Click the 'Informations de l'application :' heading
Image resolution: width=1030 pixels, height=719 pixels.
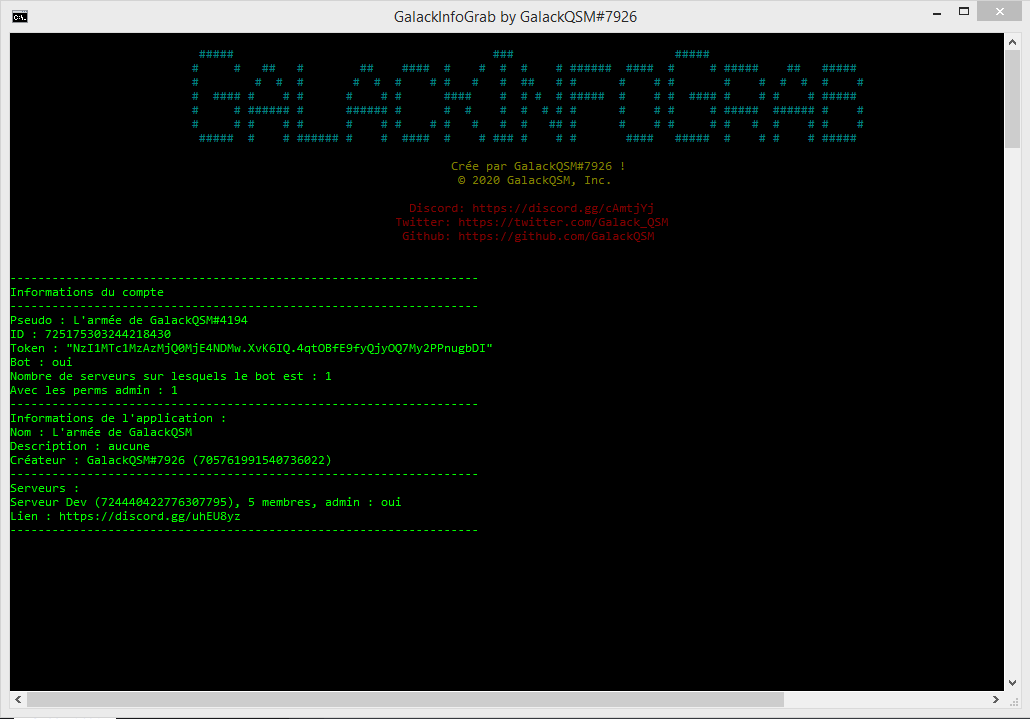coord(118,418)
